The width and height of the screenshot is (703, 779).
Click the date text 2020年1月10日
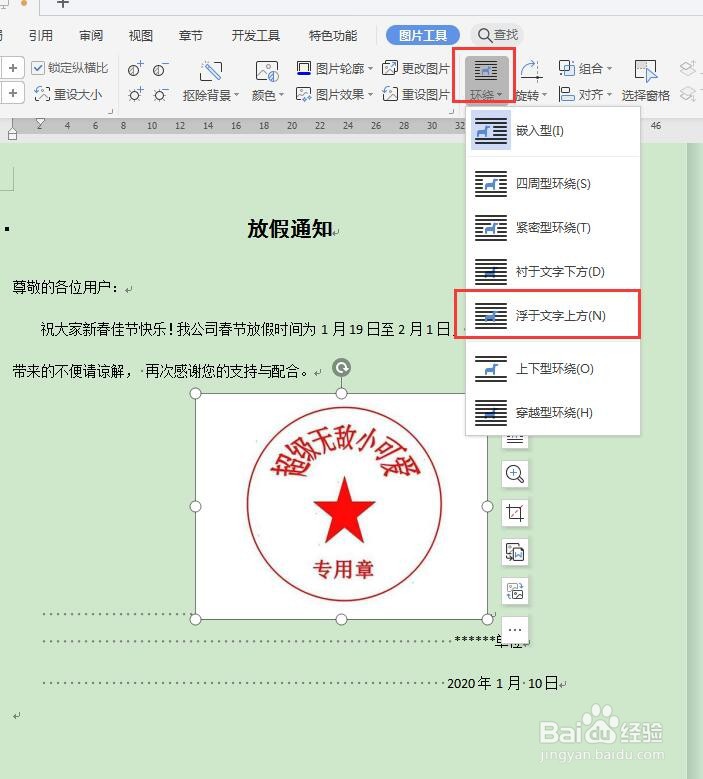(x=502, y=684)
